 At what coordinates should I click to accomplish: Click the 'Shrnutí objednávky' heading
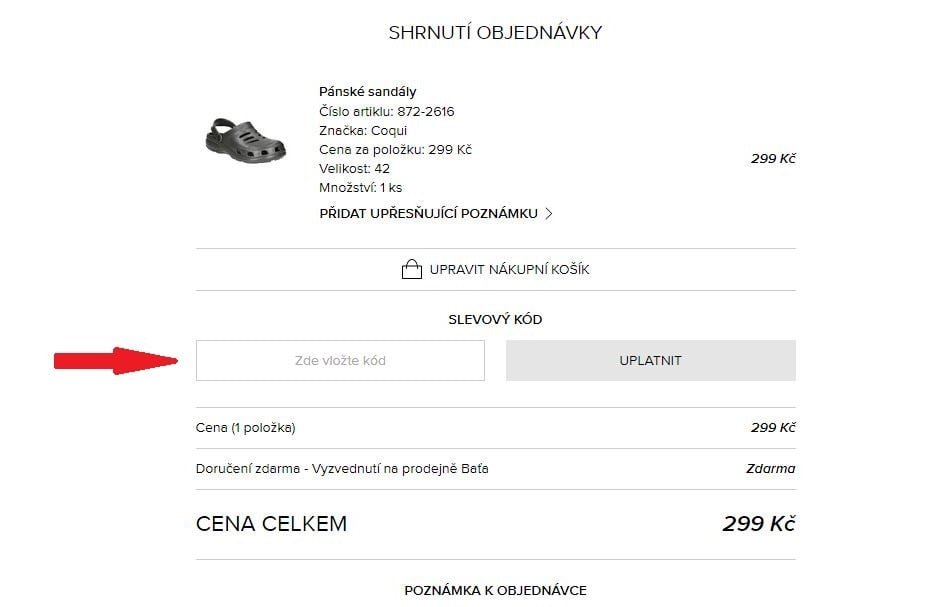click(495, 33)
